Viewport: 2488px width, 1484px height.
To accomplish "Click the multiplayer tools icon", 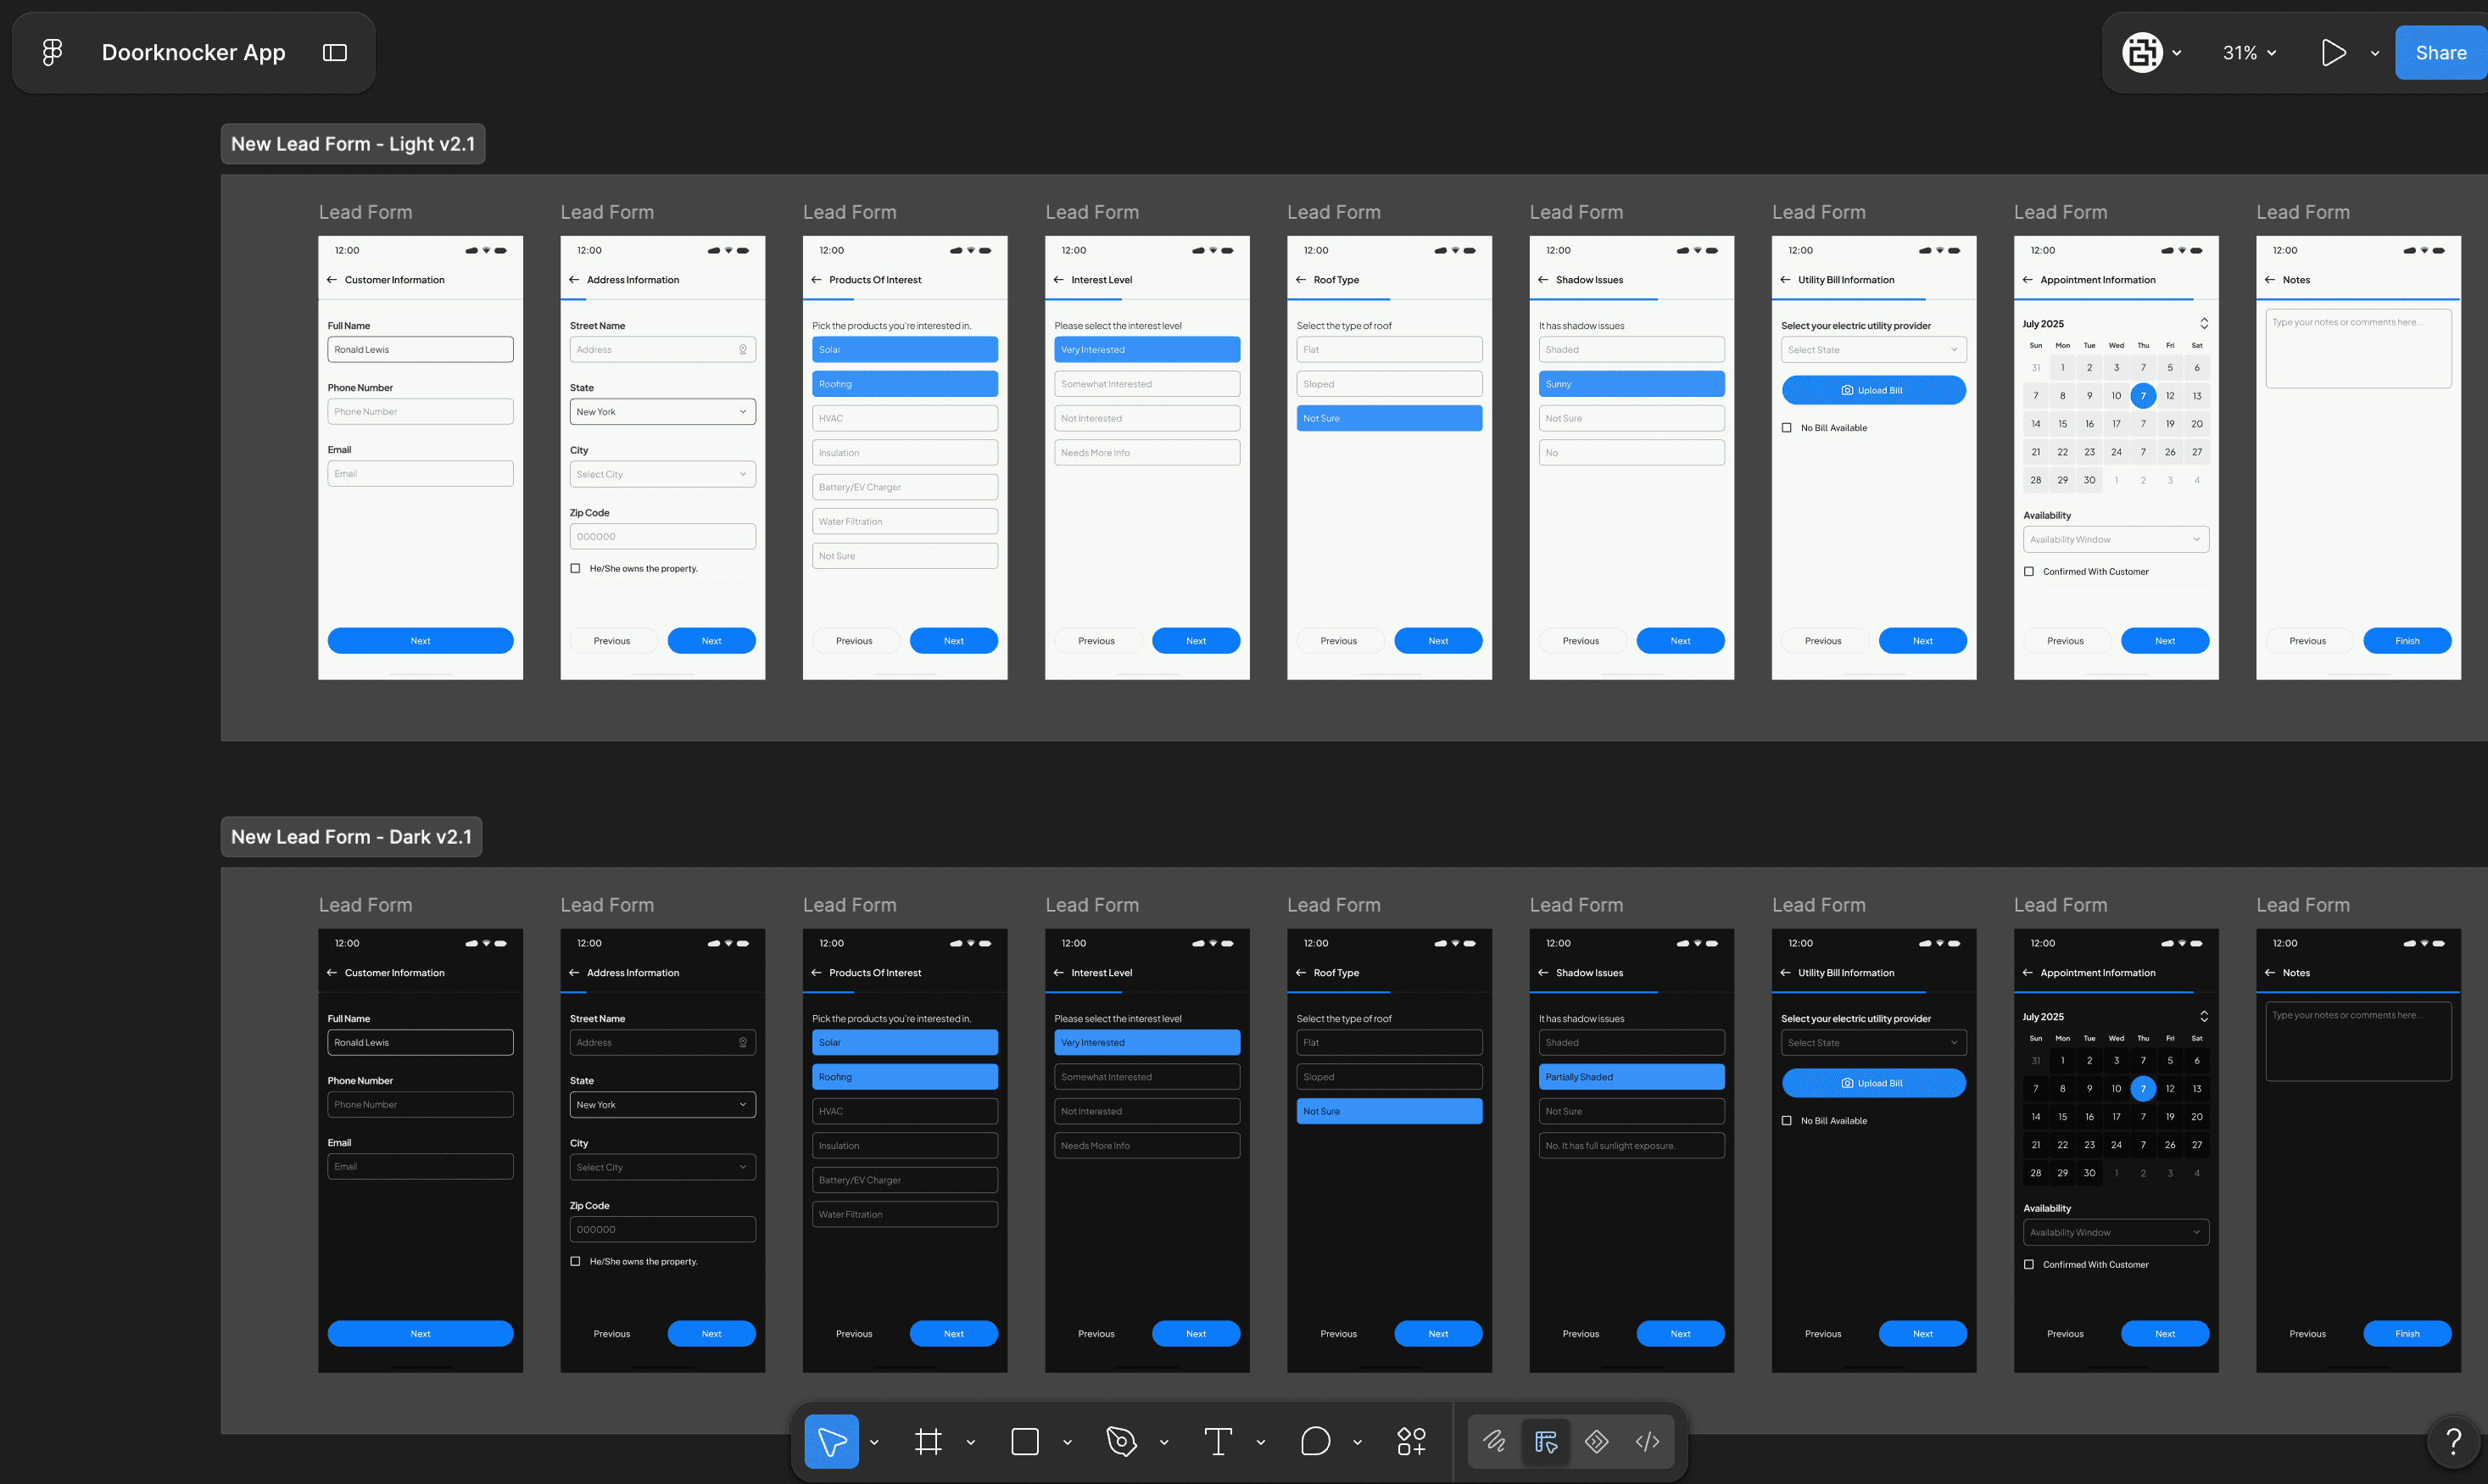I will click(2142, 52).
